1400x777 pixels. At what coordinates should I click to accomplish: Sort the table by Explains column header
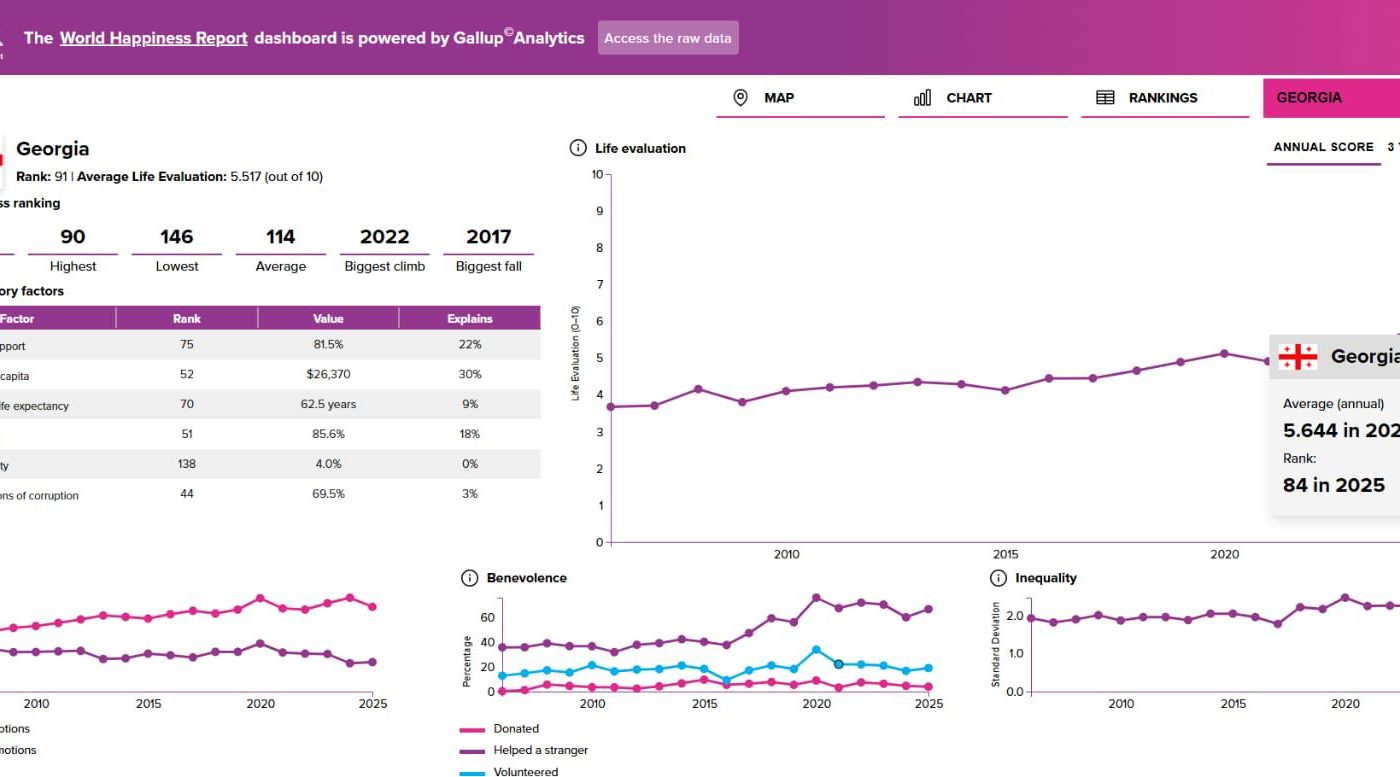click(x=470, y=319)
